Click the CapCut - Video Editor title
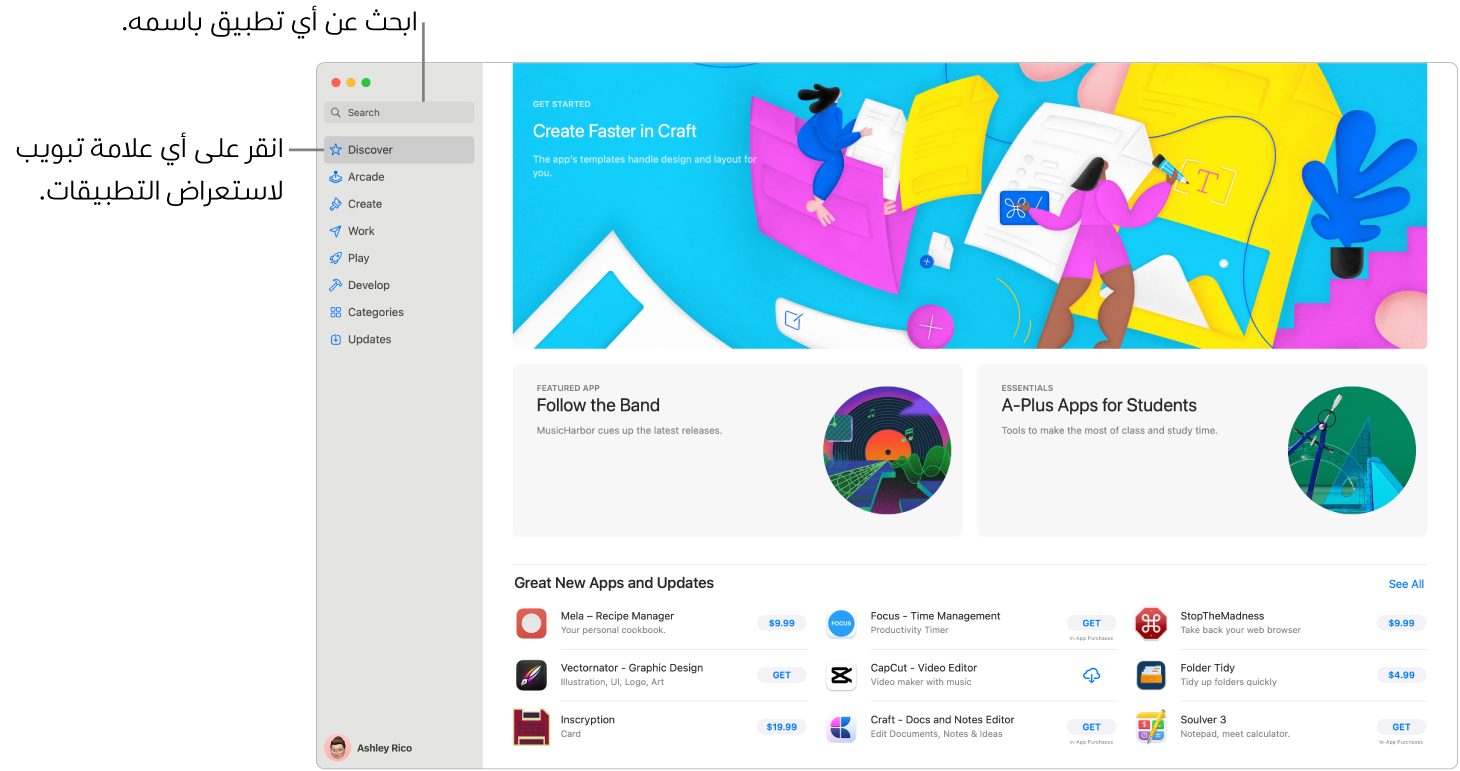This screenshot has height=771, width=1460. pyautogui.click(x=923, y=668)
